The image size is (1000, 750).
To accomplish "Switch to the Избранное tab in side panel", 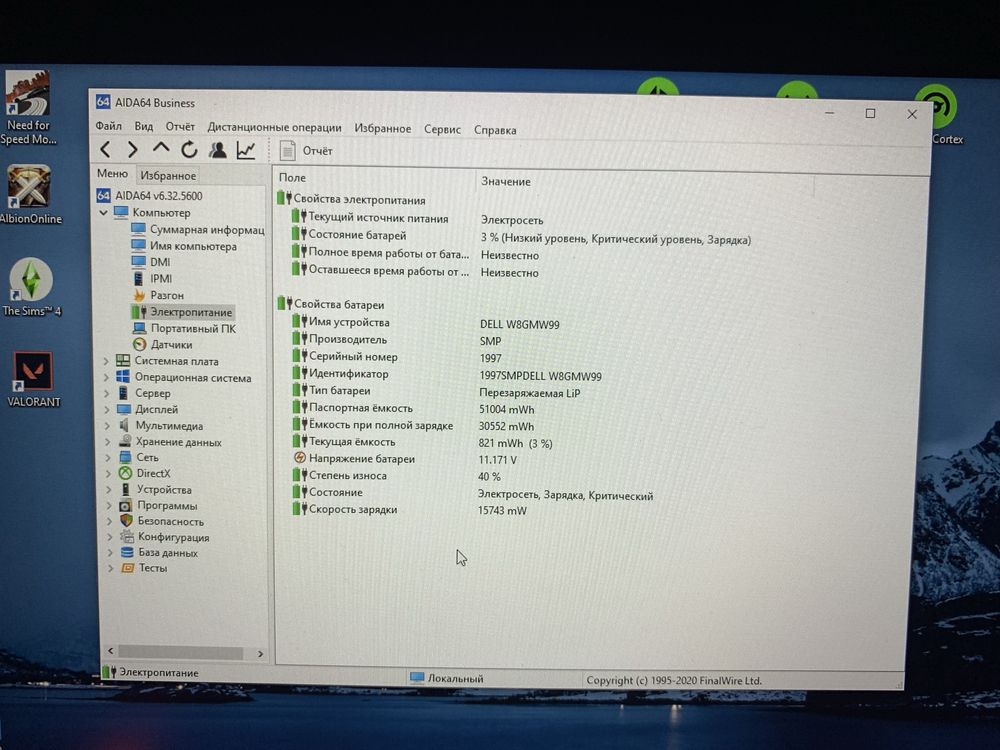I will [168, 175].
